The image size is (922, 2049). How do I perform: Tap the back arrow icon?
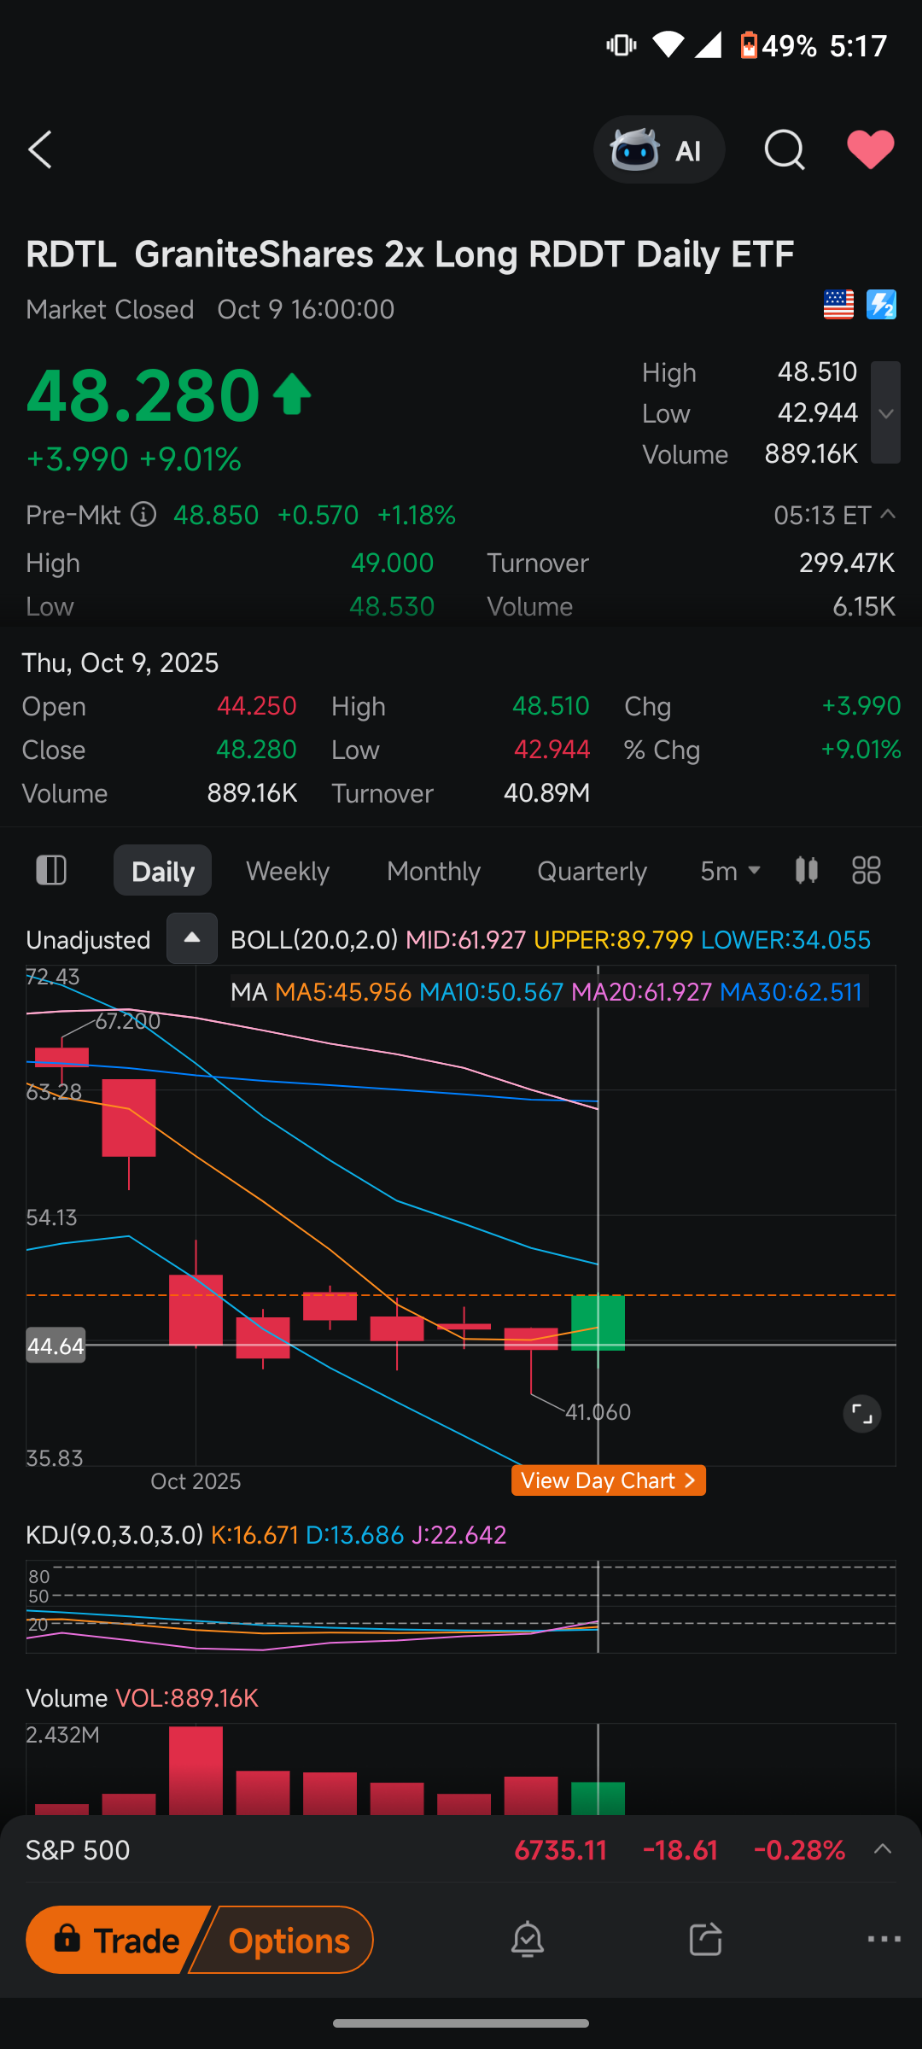pyautogui.click(x=40, y=150)
